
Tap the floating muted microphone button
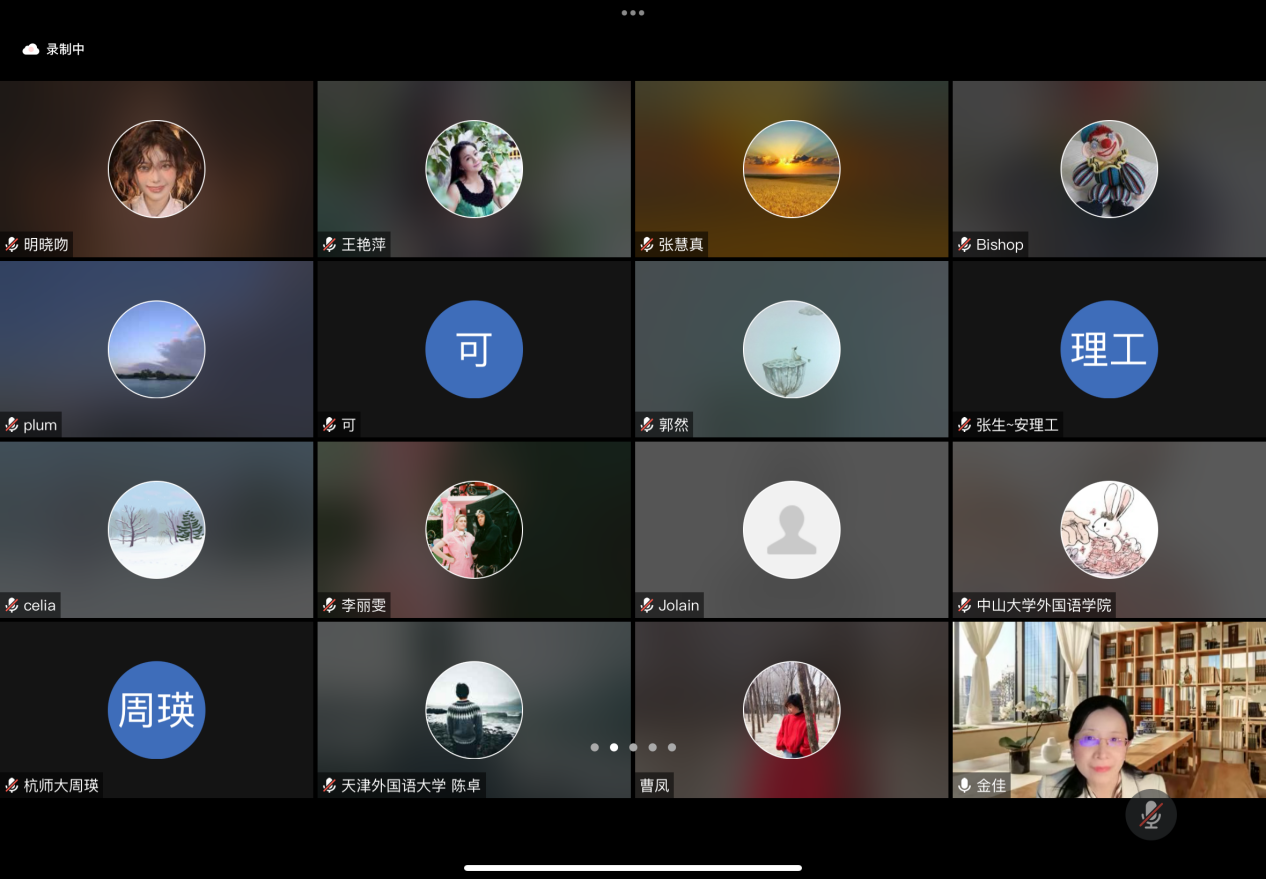[x=1151, y=815]
